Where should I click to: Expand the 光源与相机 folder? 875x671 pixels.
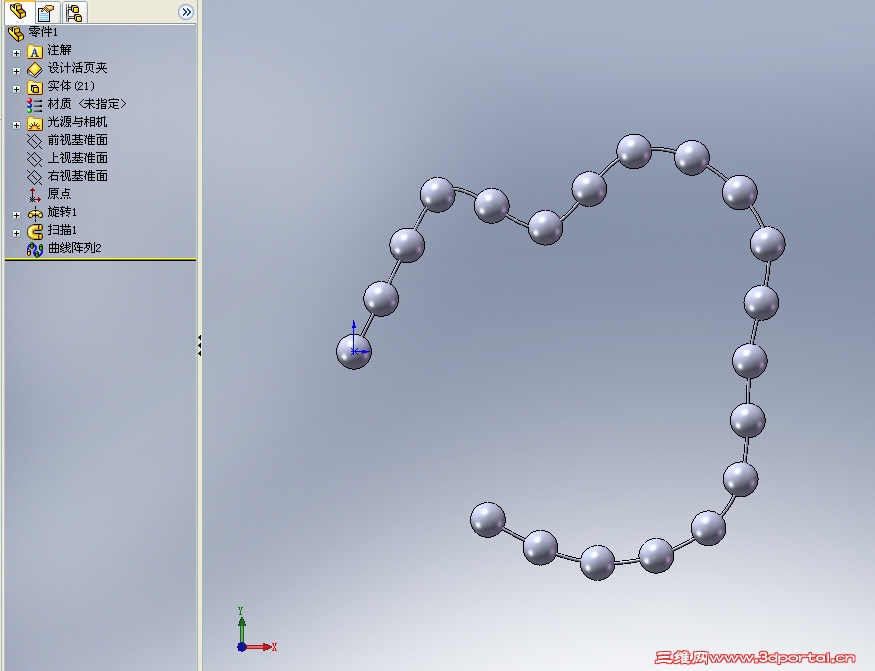pos(16,125)
